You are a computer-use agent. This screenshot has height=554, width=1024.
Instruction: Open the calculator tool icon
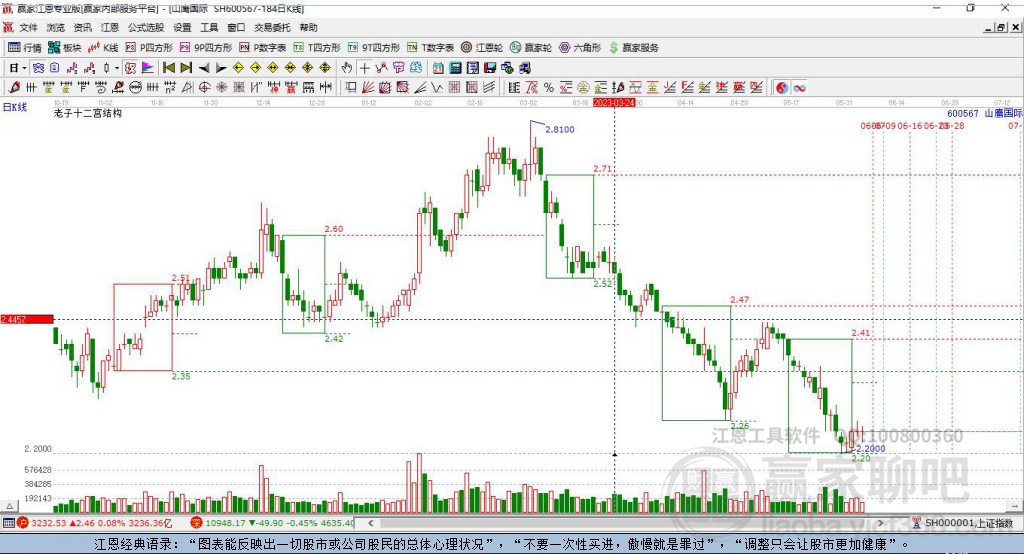click(x=455, y=67)
